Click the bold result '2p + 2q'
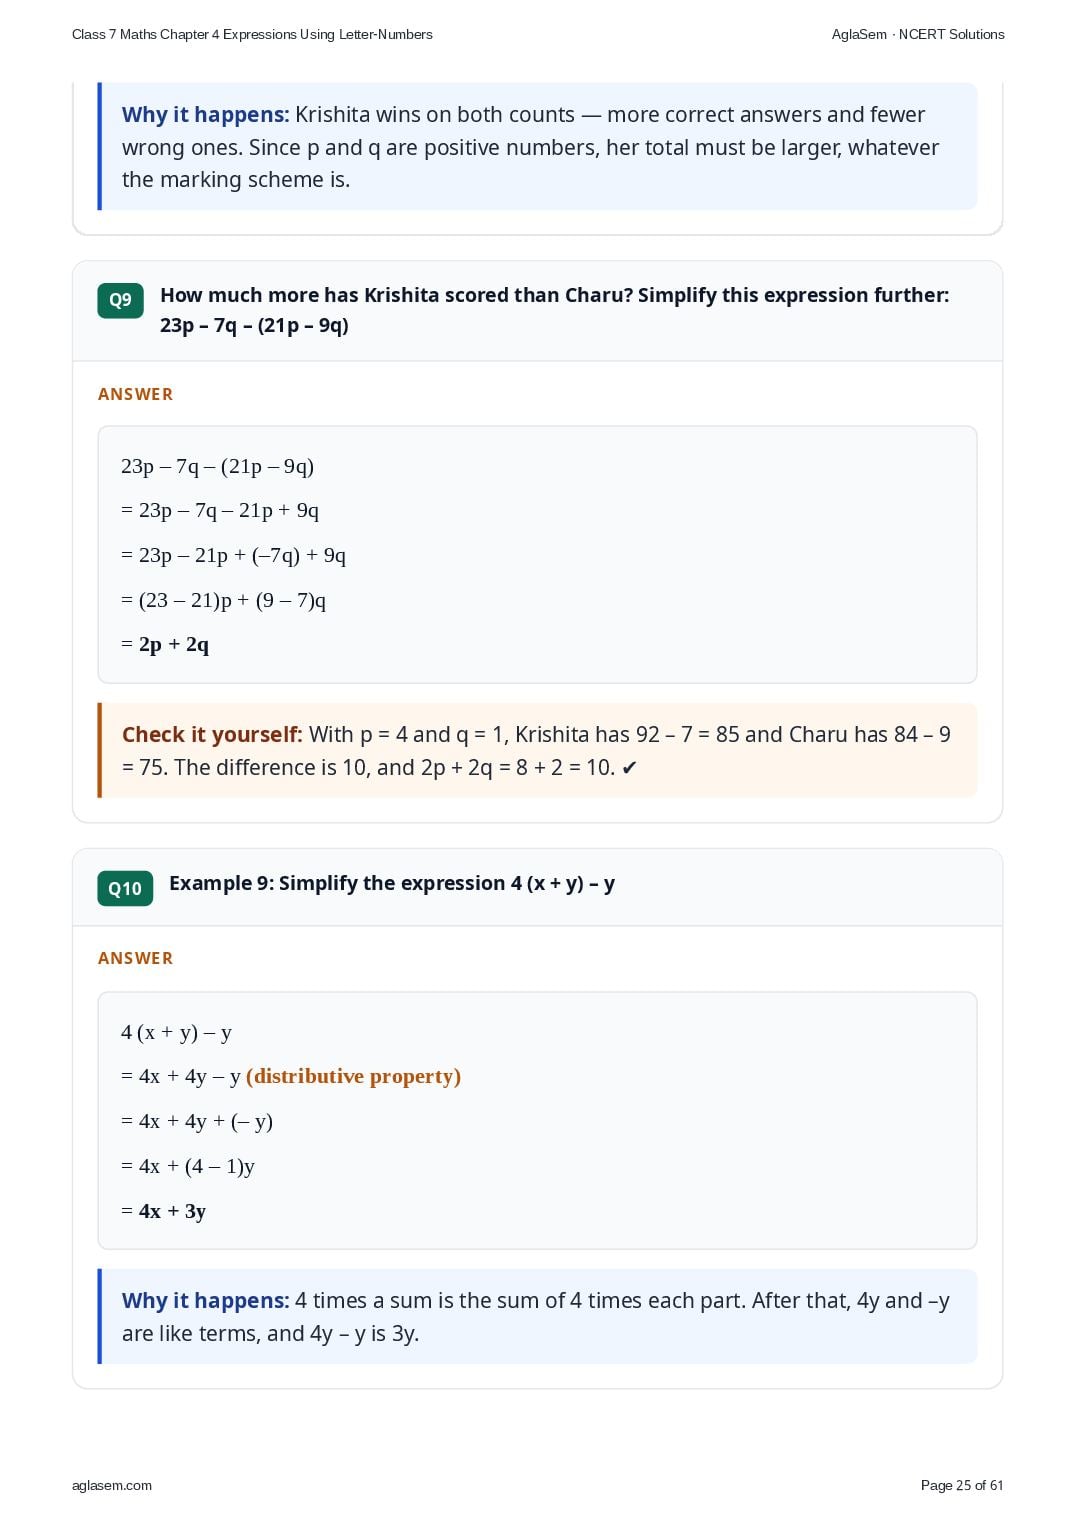Screen dimensions: 1076x1522 174,644
